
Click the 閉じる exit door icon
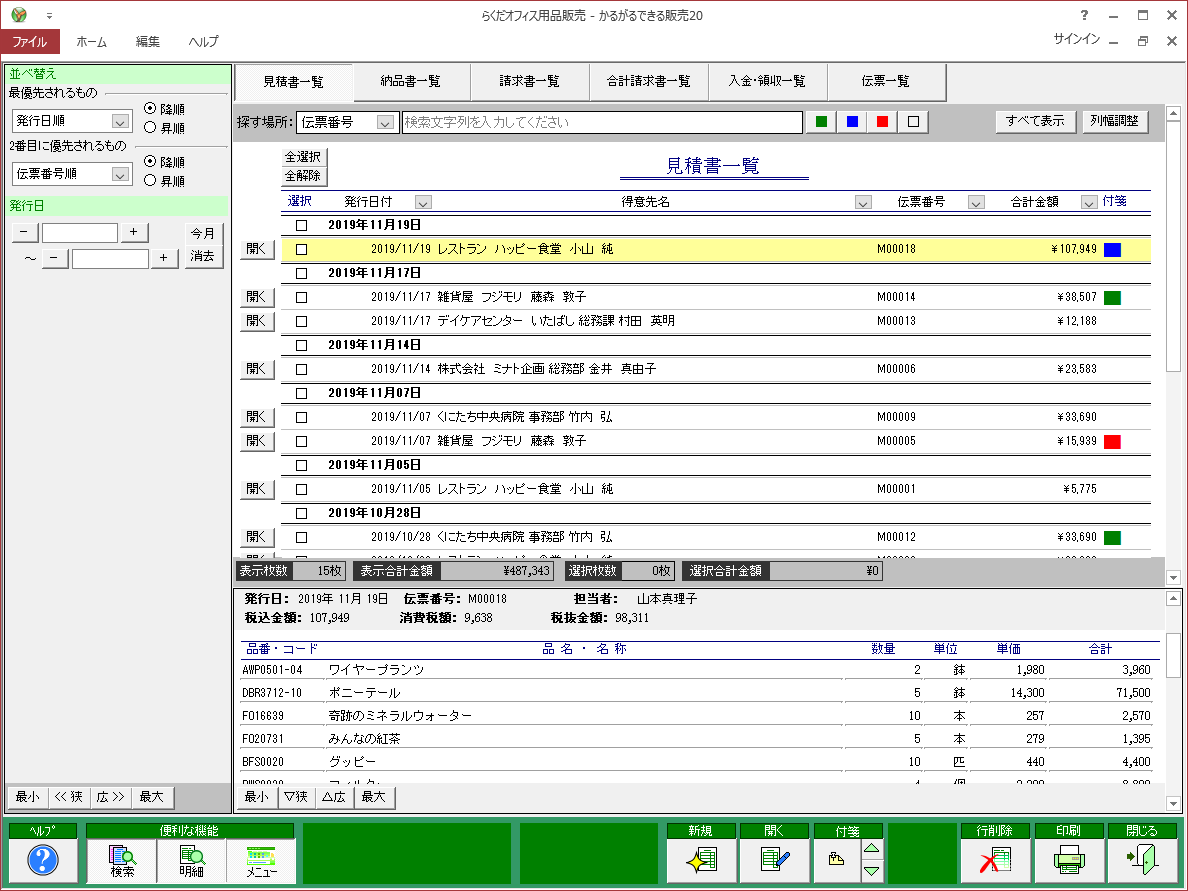pyautogui.click(x=1142, y=860)
